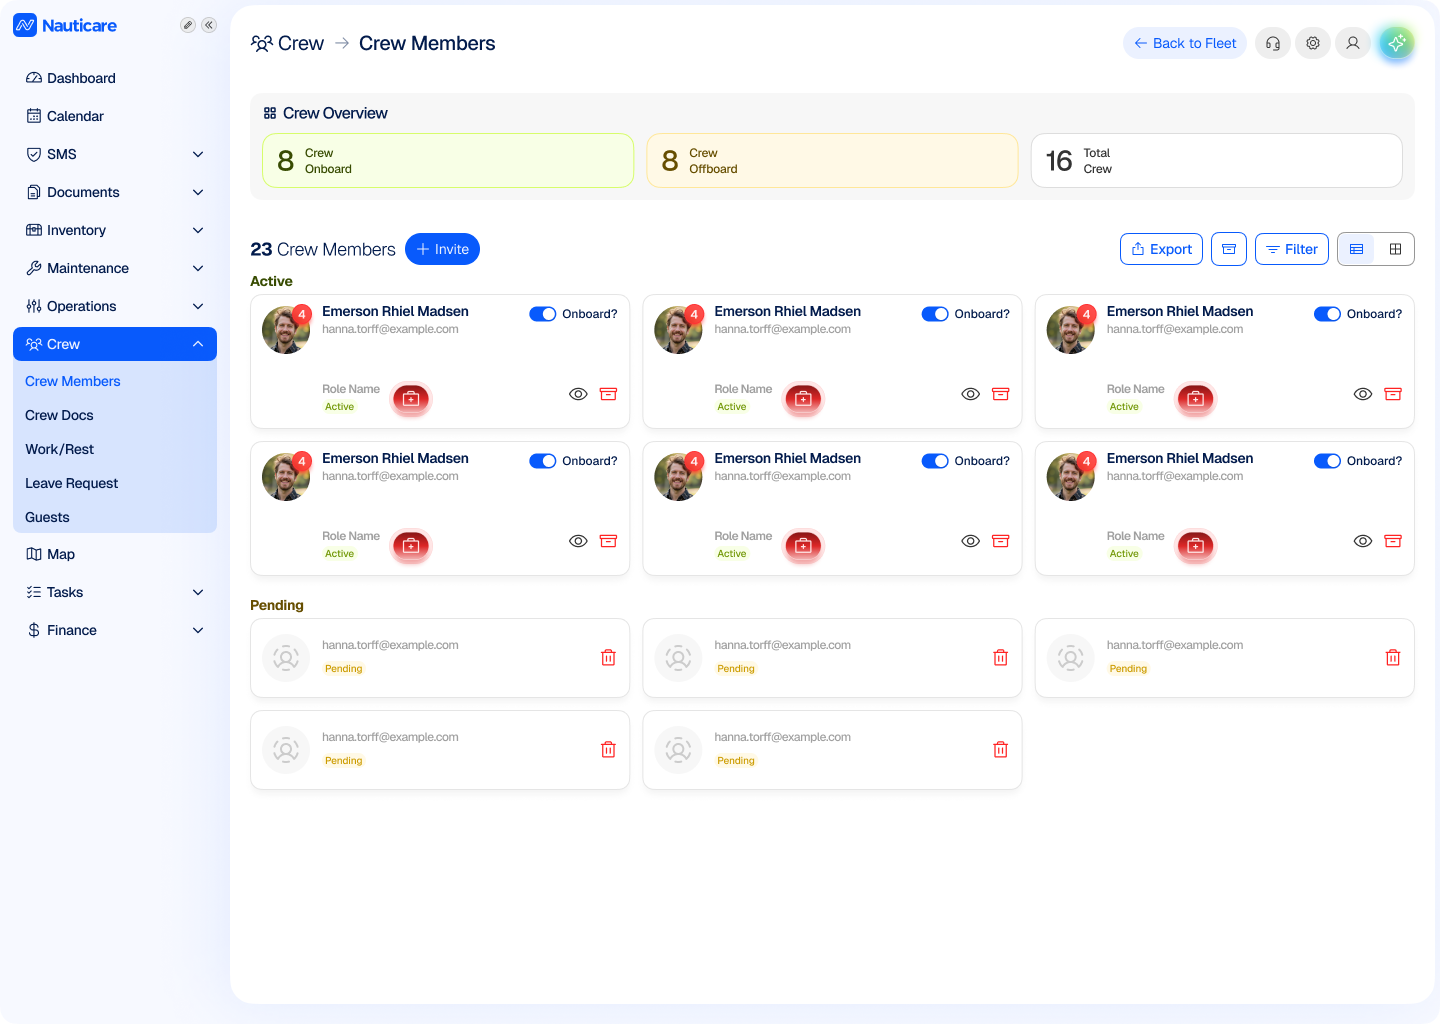1440x1024 pixels.
Task: Select Crew Docs submenu item
Action: click(59, 415)
